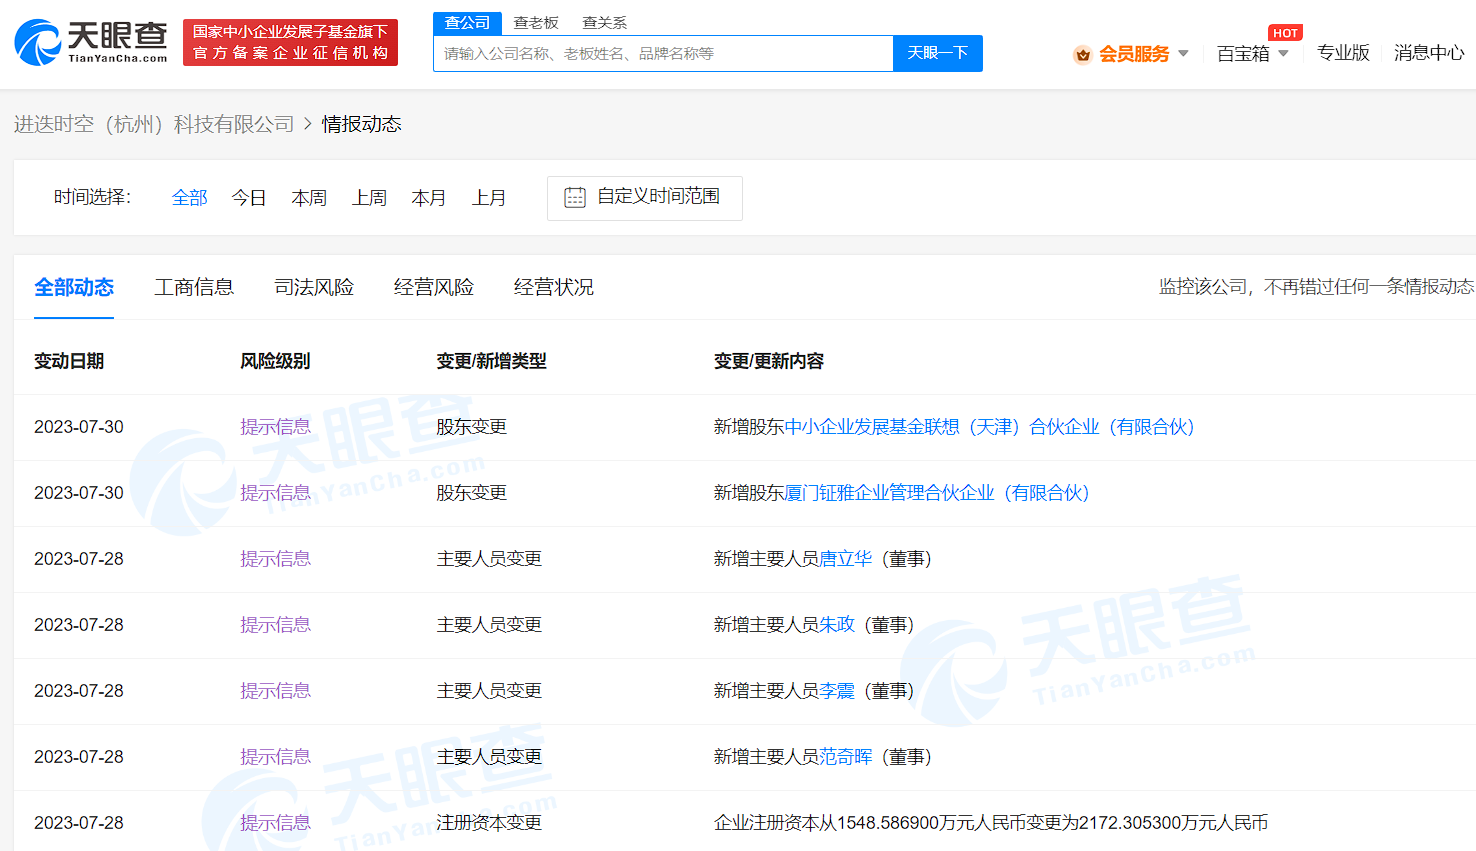This screenshot has width=1476, height=851.
Task: Filter time range by 本周
Action: tap(309, 198)
